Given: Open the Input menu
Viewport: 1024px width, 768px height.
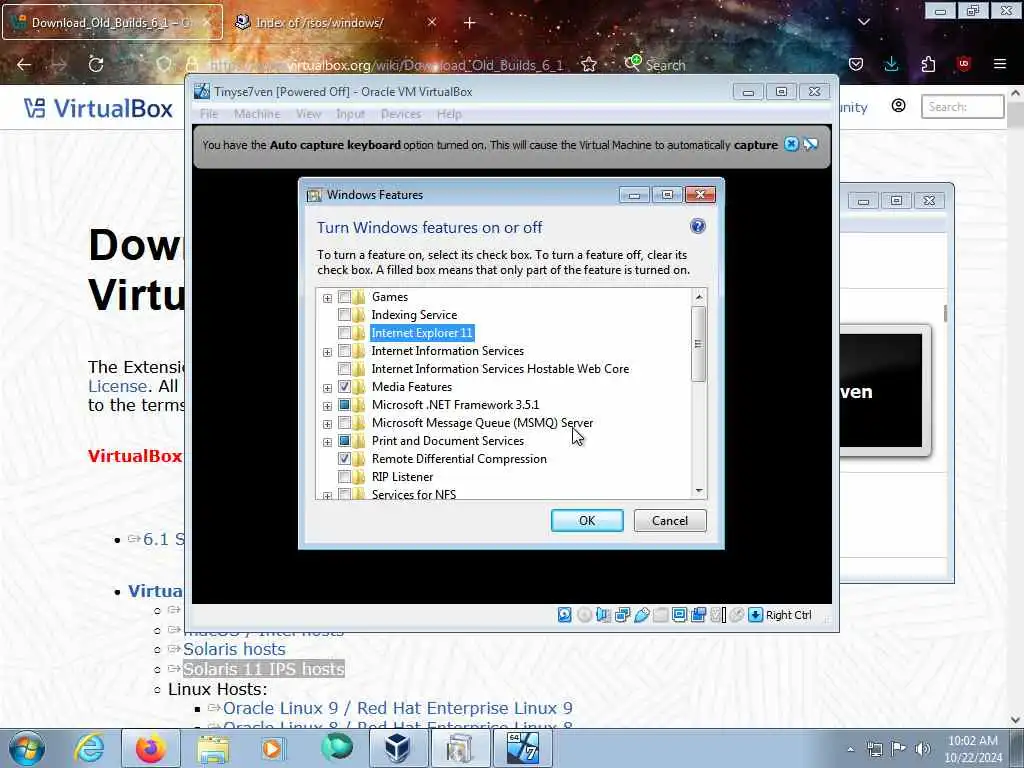Looking at the screenshot, I should [x=350, y=114].
